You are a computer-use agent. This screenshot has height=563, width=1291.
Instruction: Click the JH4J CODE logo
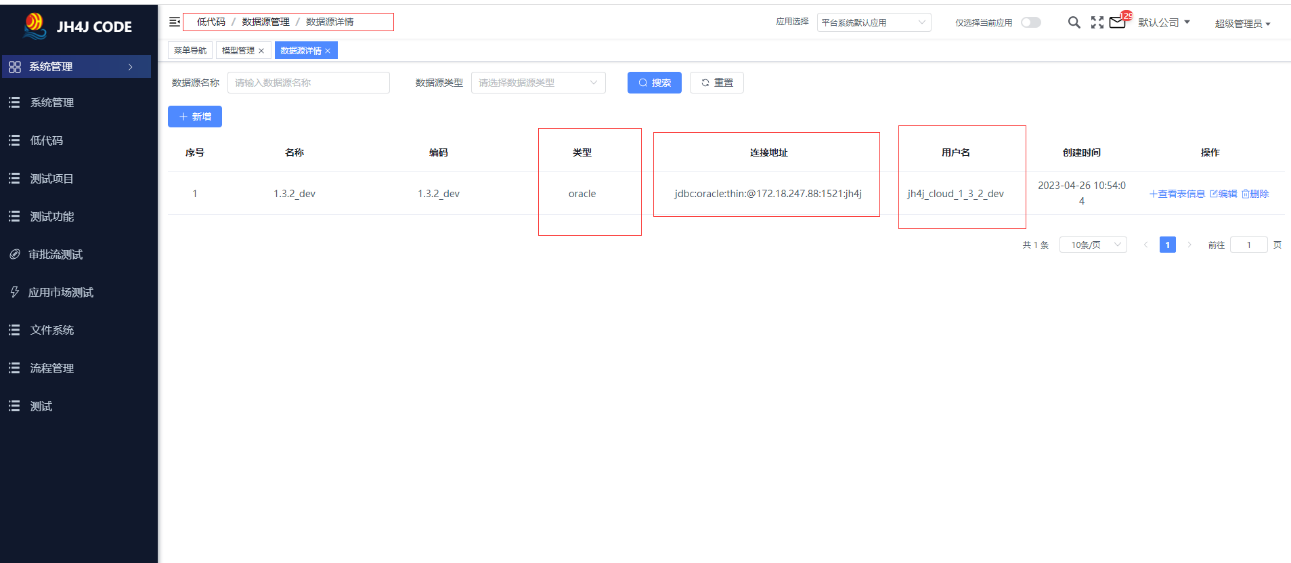coord(78,26)
